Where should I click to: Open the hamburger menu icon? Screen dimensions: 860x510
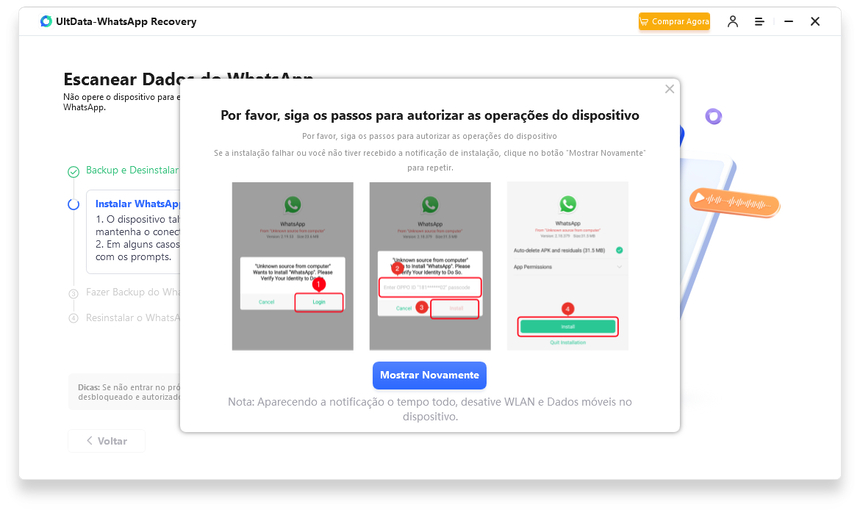coord(760,21)
